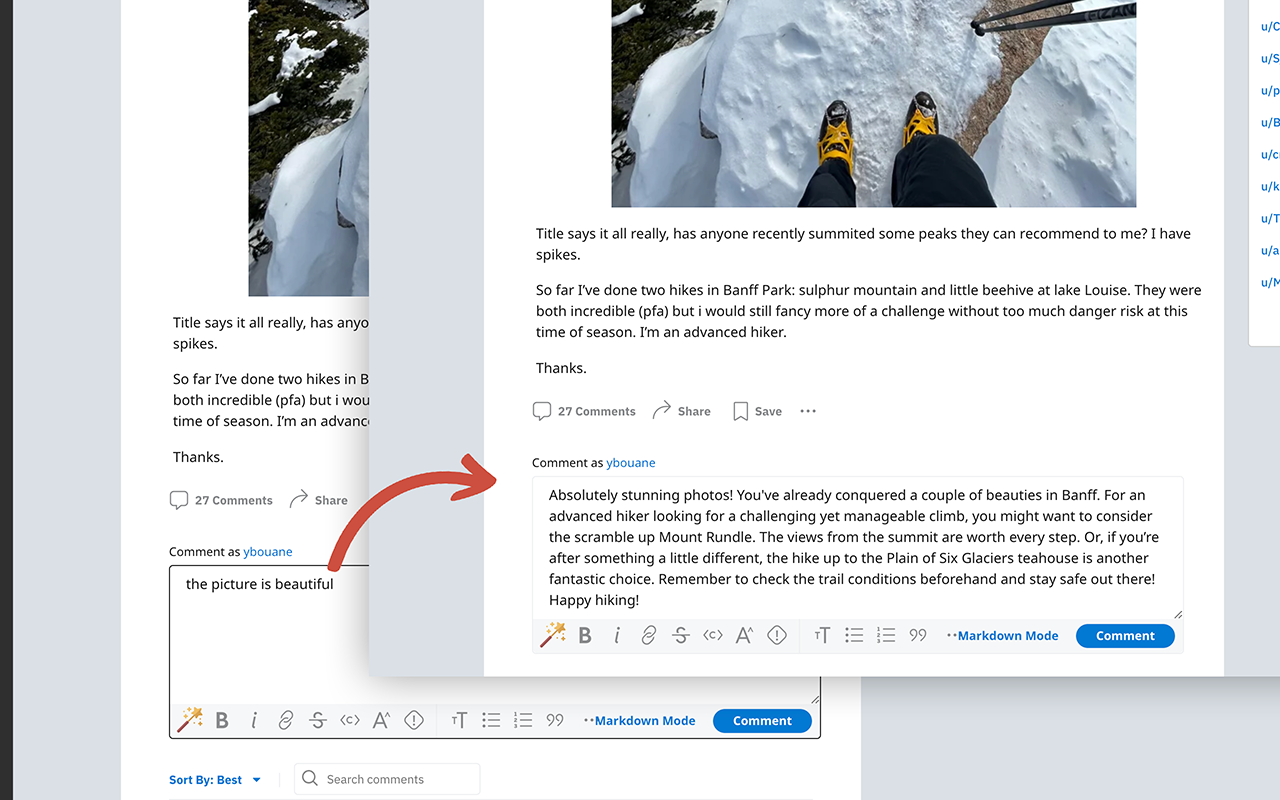This screenshot has height=800, width=1280.
Task: Grab the resize handle of front panel comment box
Action: 1177,614
